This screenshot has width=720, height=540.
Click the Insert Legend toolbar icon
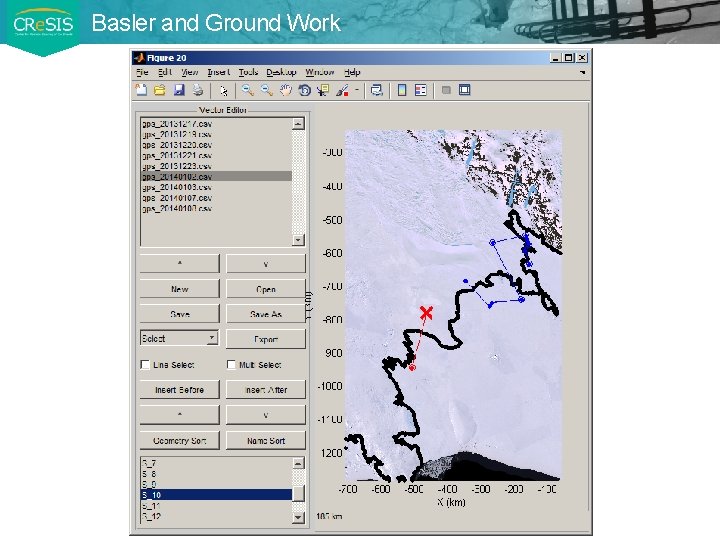point(421,90)
